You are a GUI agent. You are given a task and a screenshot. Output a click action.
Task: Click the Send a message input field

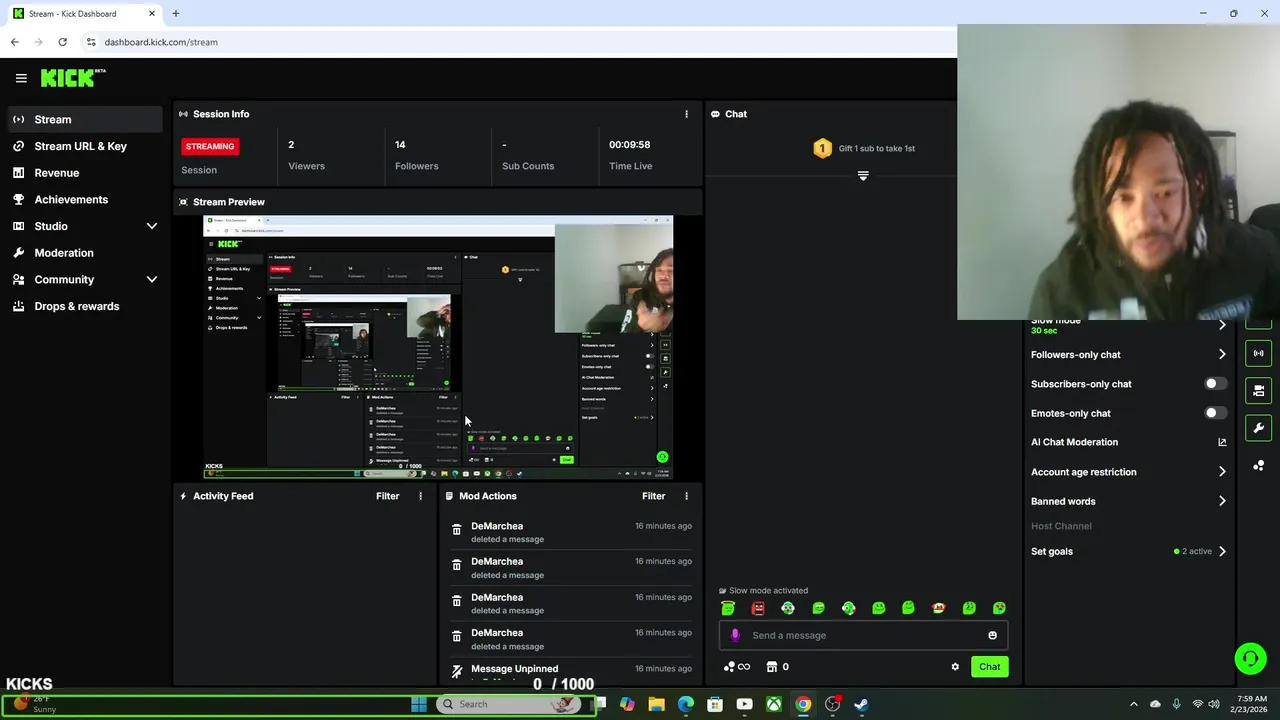(x=863, y=635)
